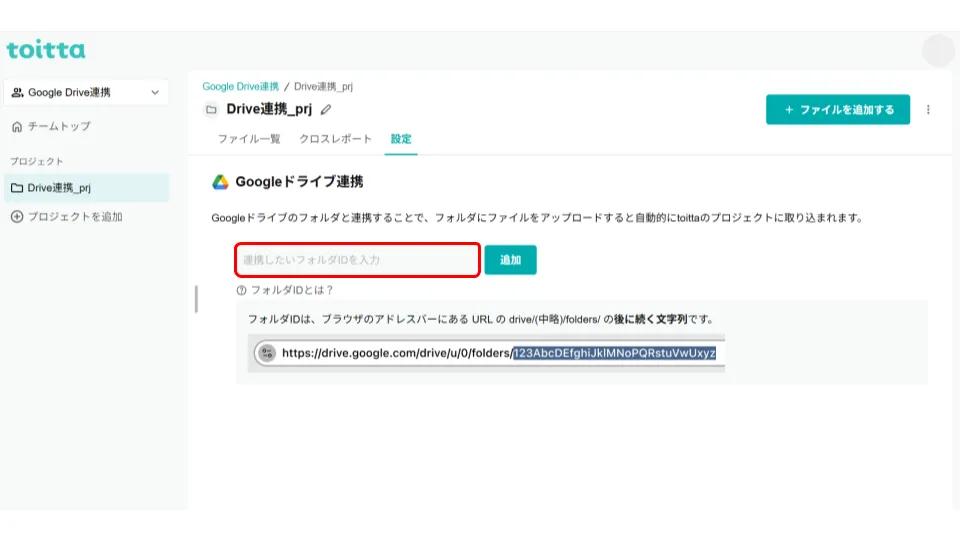The height and width of the screenshot is (540, 960).
Task: Switch to the ファイル一覧 tab
Action: [x=249, y=139]
